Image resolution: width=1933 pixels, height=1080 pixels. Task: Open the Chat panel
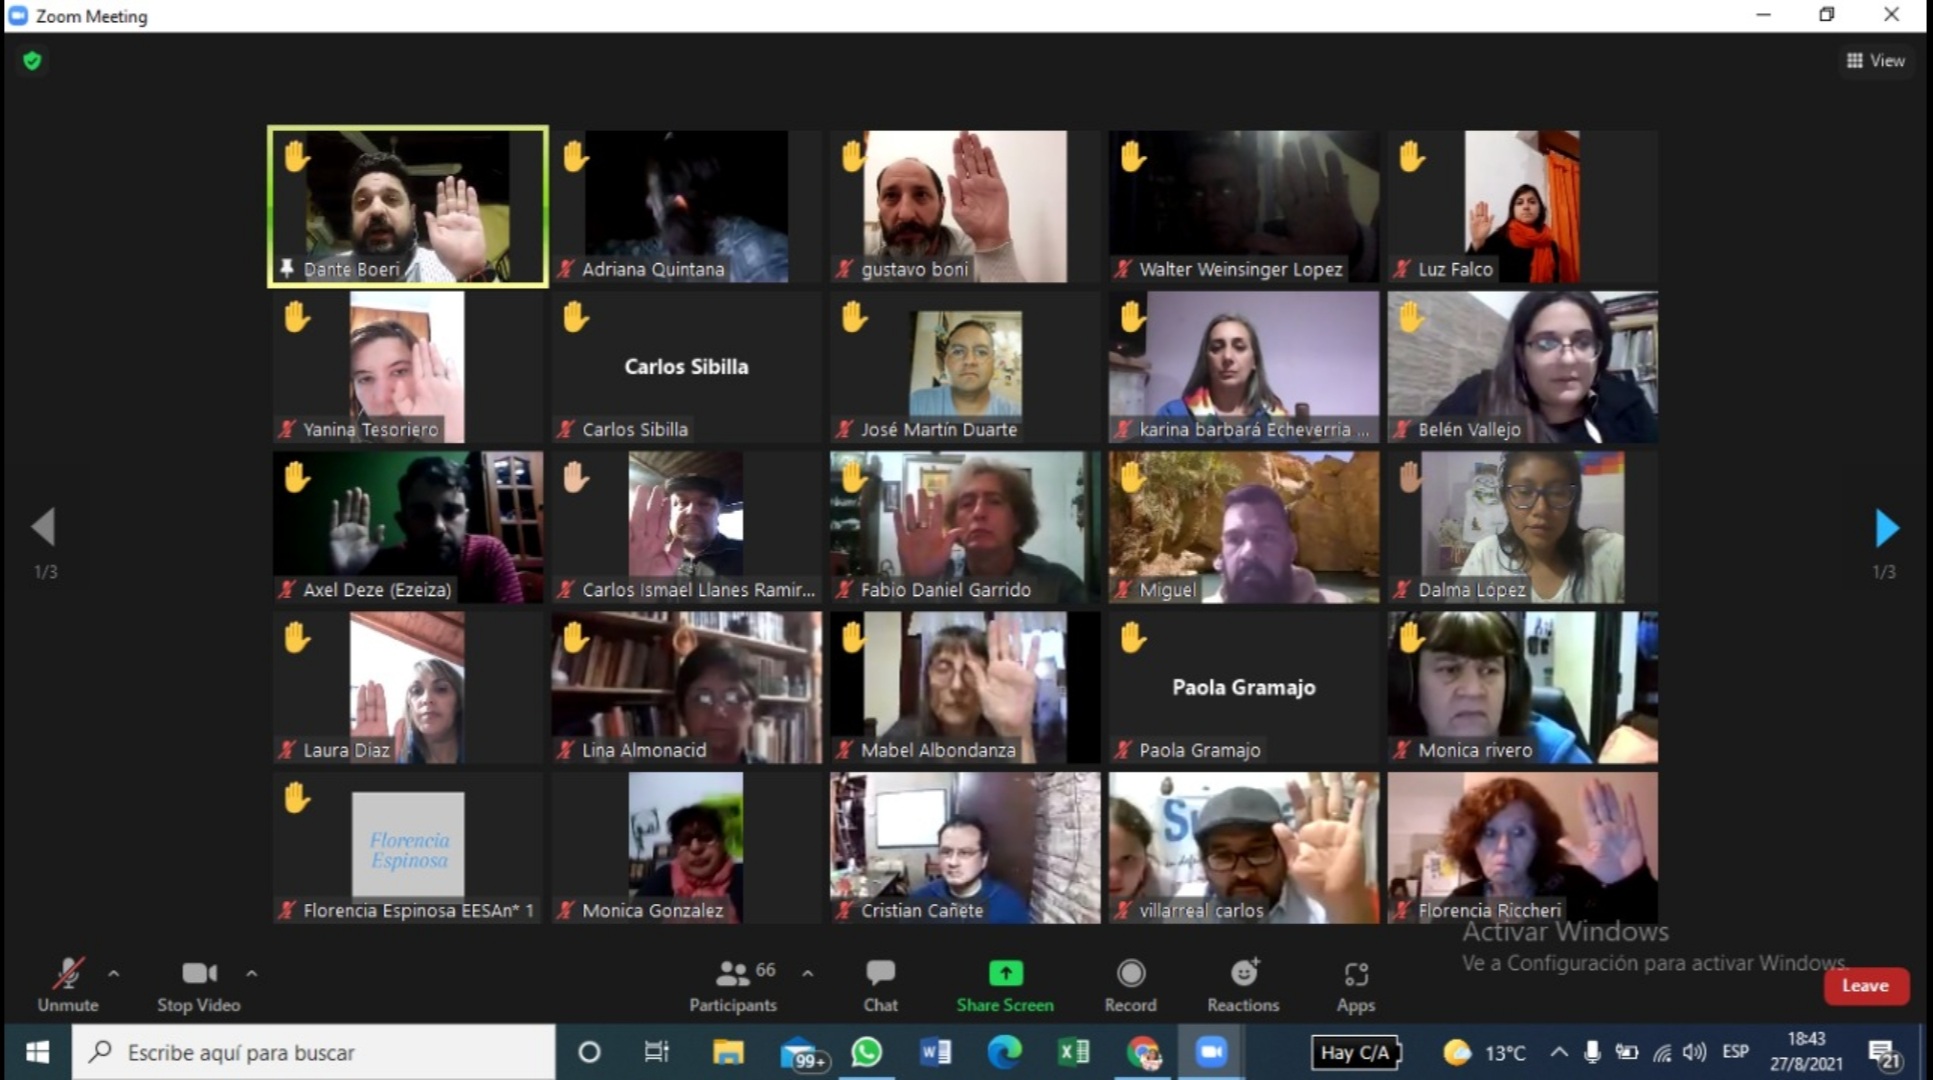click(880, 986)
